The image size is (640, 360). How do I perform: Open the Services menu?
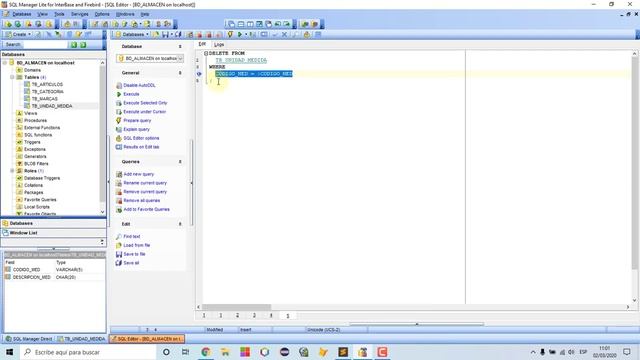(x=80, y=14)
